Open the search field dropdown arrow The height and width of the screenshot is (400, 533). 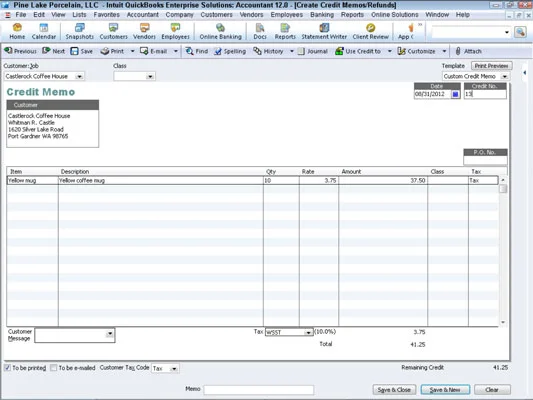click(507, 32)
